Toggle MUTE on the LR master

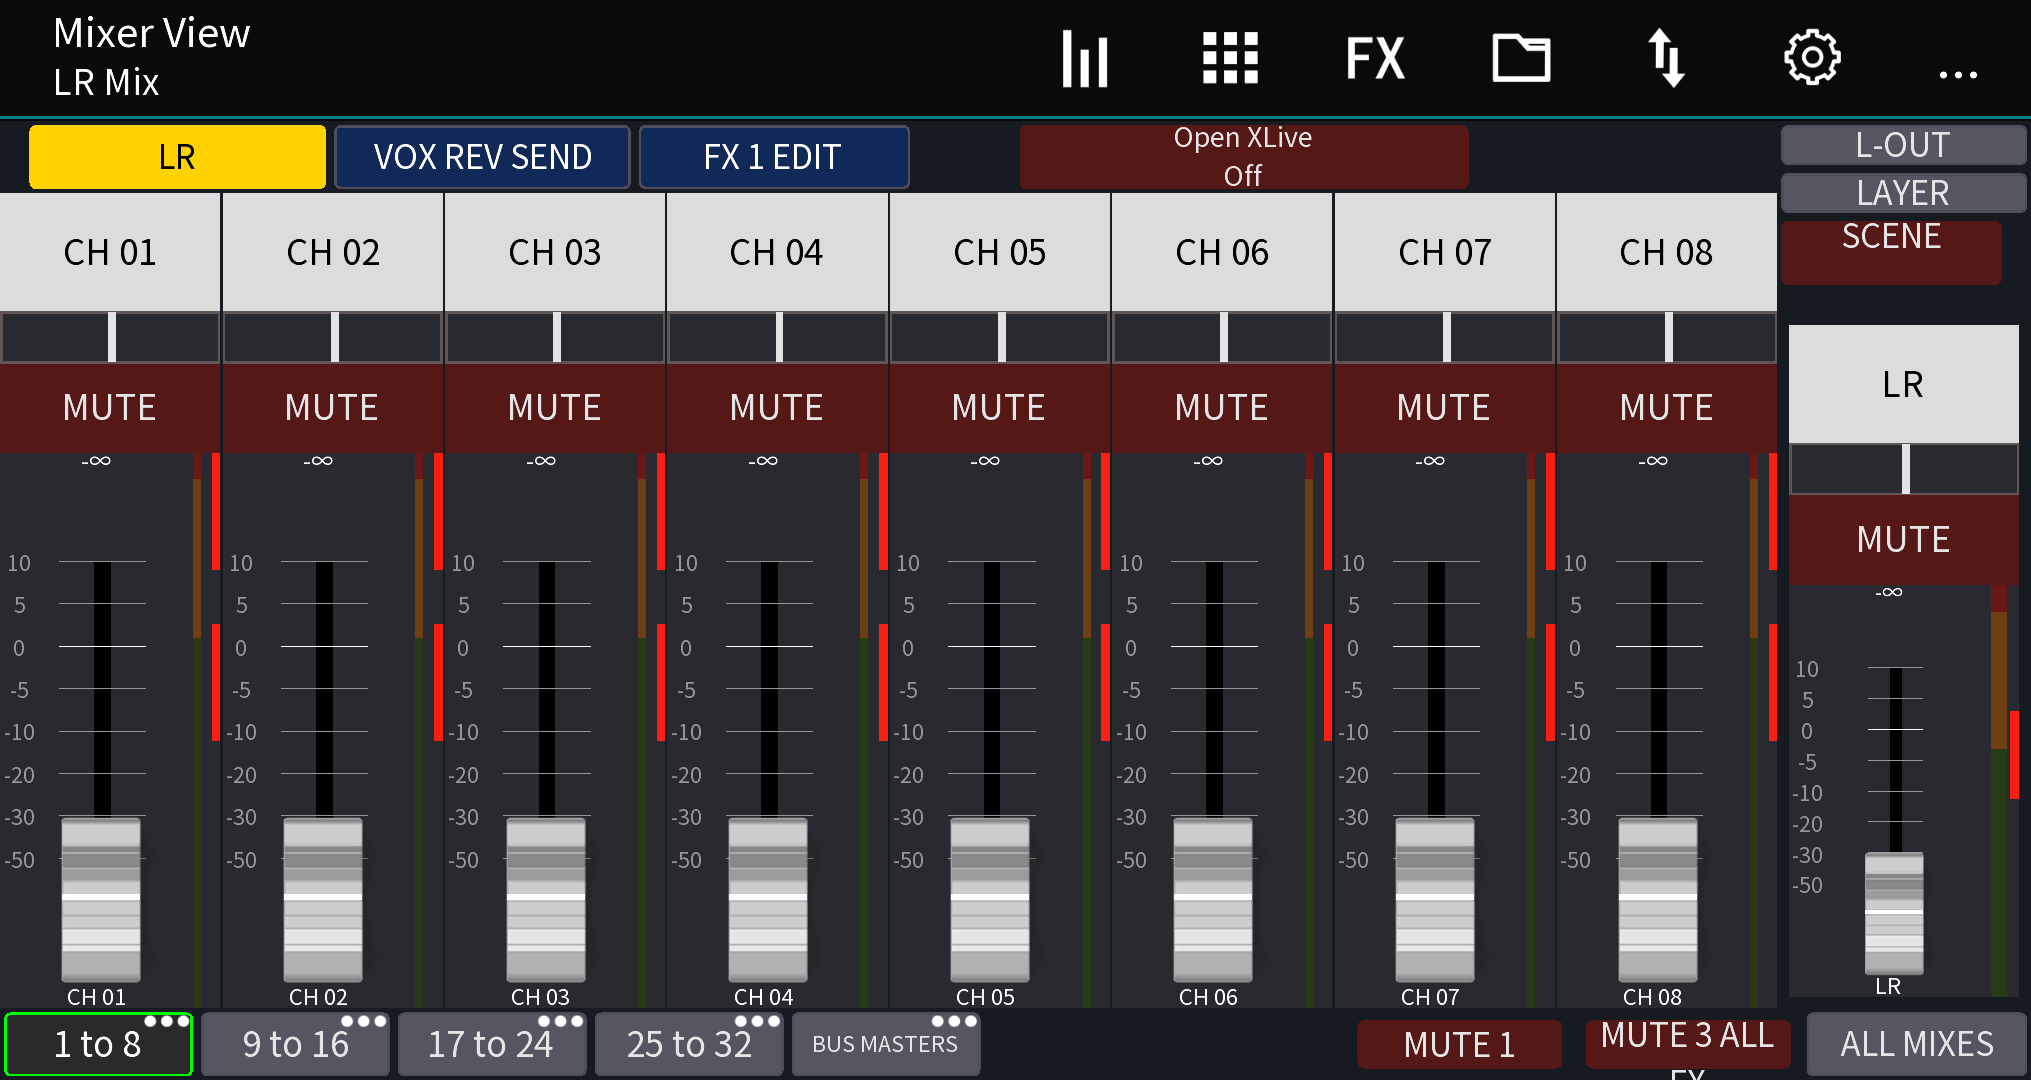point(1903,540)
